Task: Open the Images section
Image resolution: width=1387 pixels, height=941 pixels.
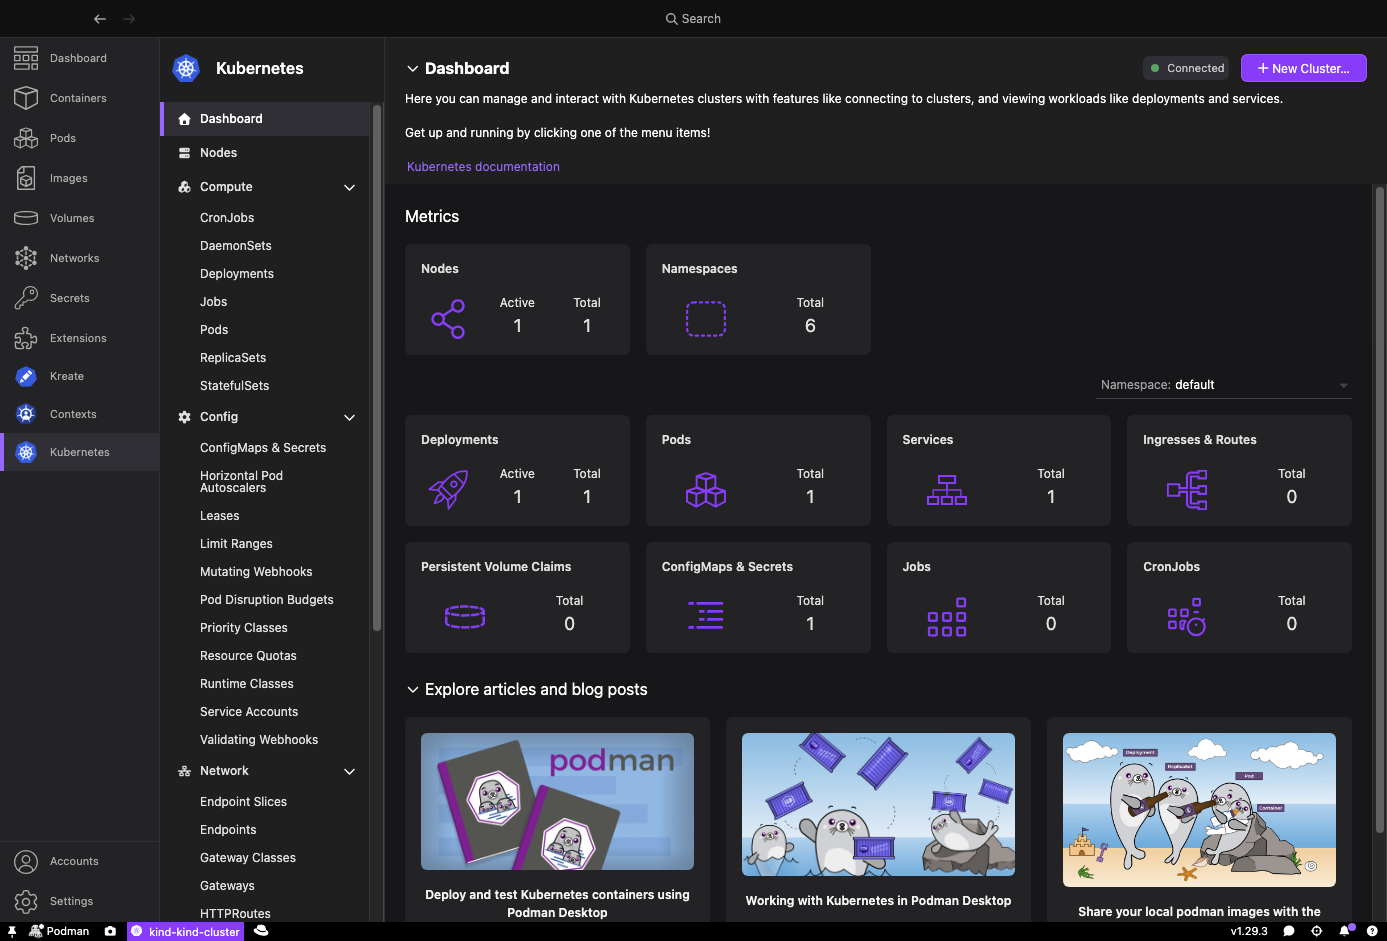Action: [x=79, y=178]
